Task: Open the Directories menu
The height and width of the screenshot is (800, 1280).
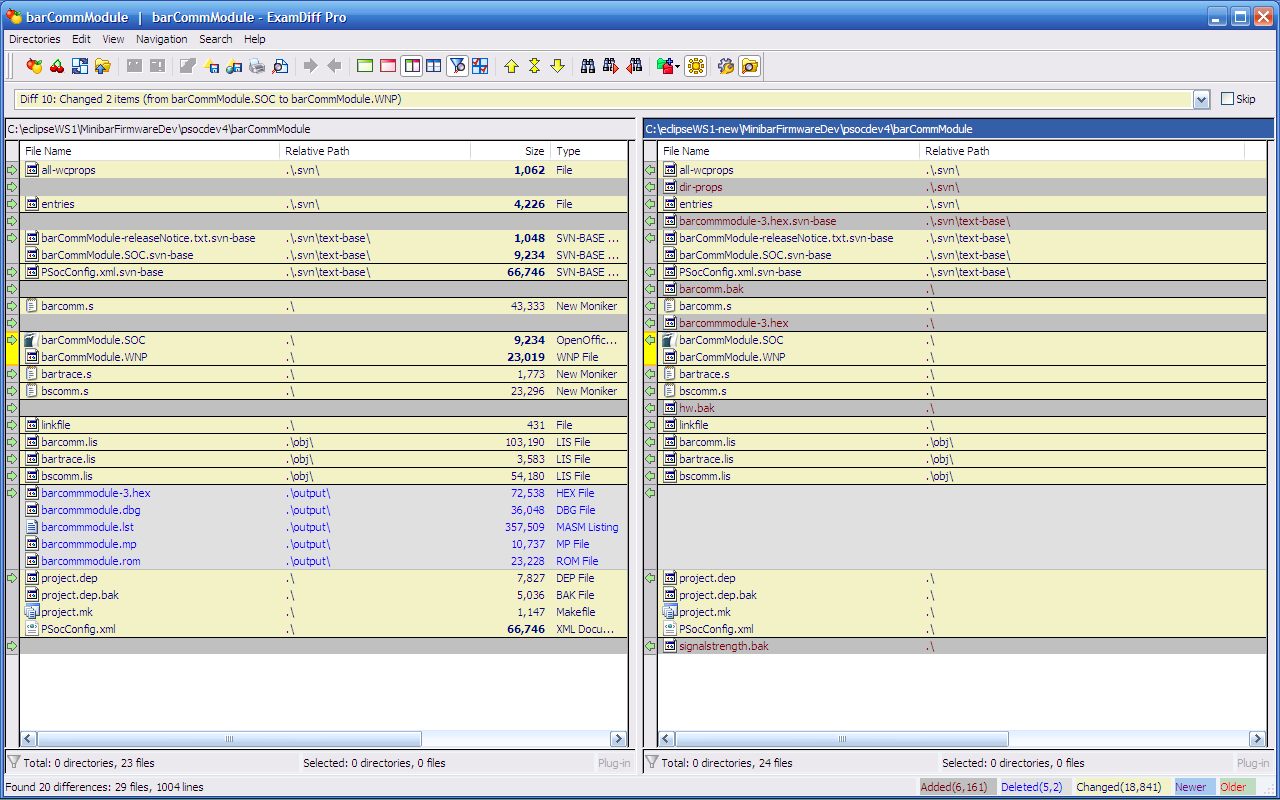Action: tap(35, 39)
